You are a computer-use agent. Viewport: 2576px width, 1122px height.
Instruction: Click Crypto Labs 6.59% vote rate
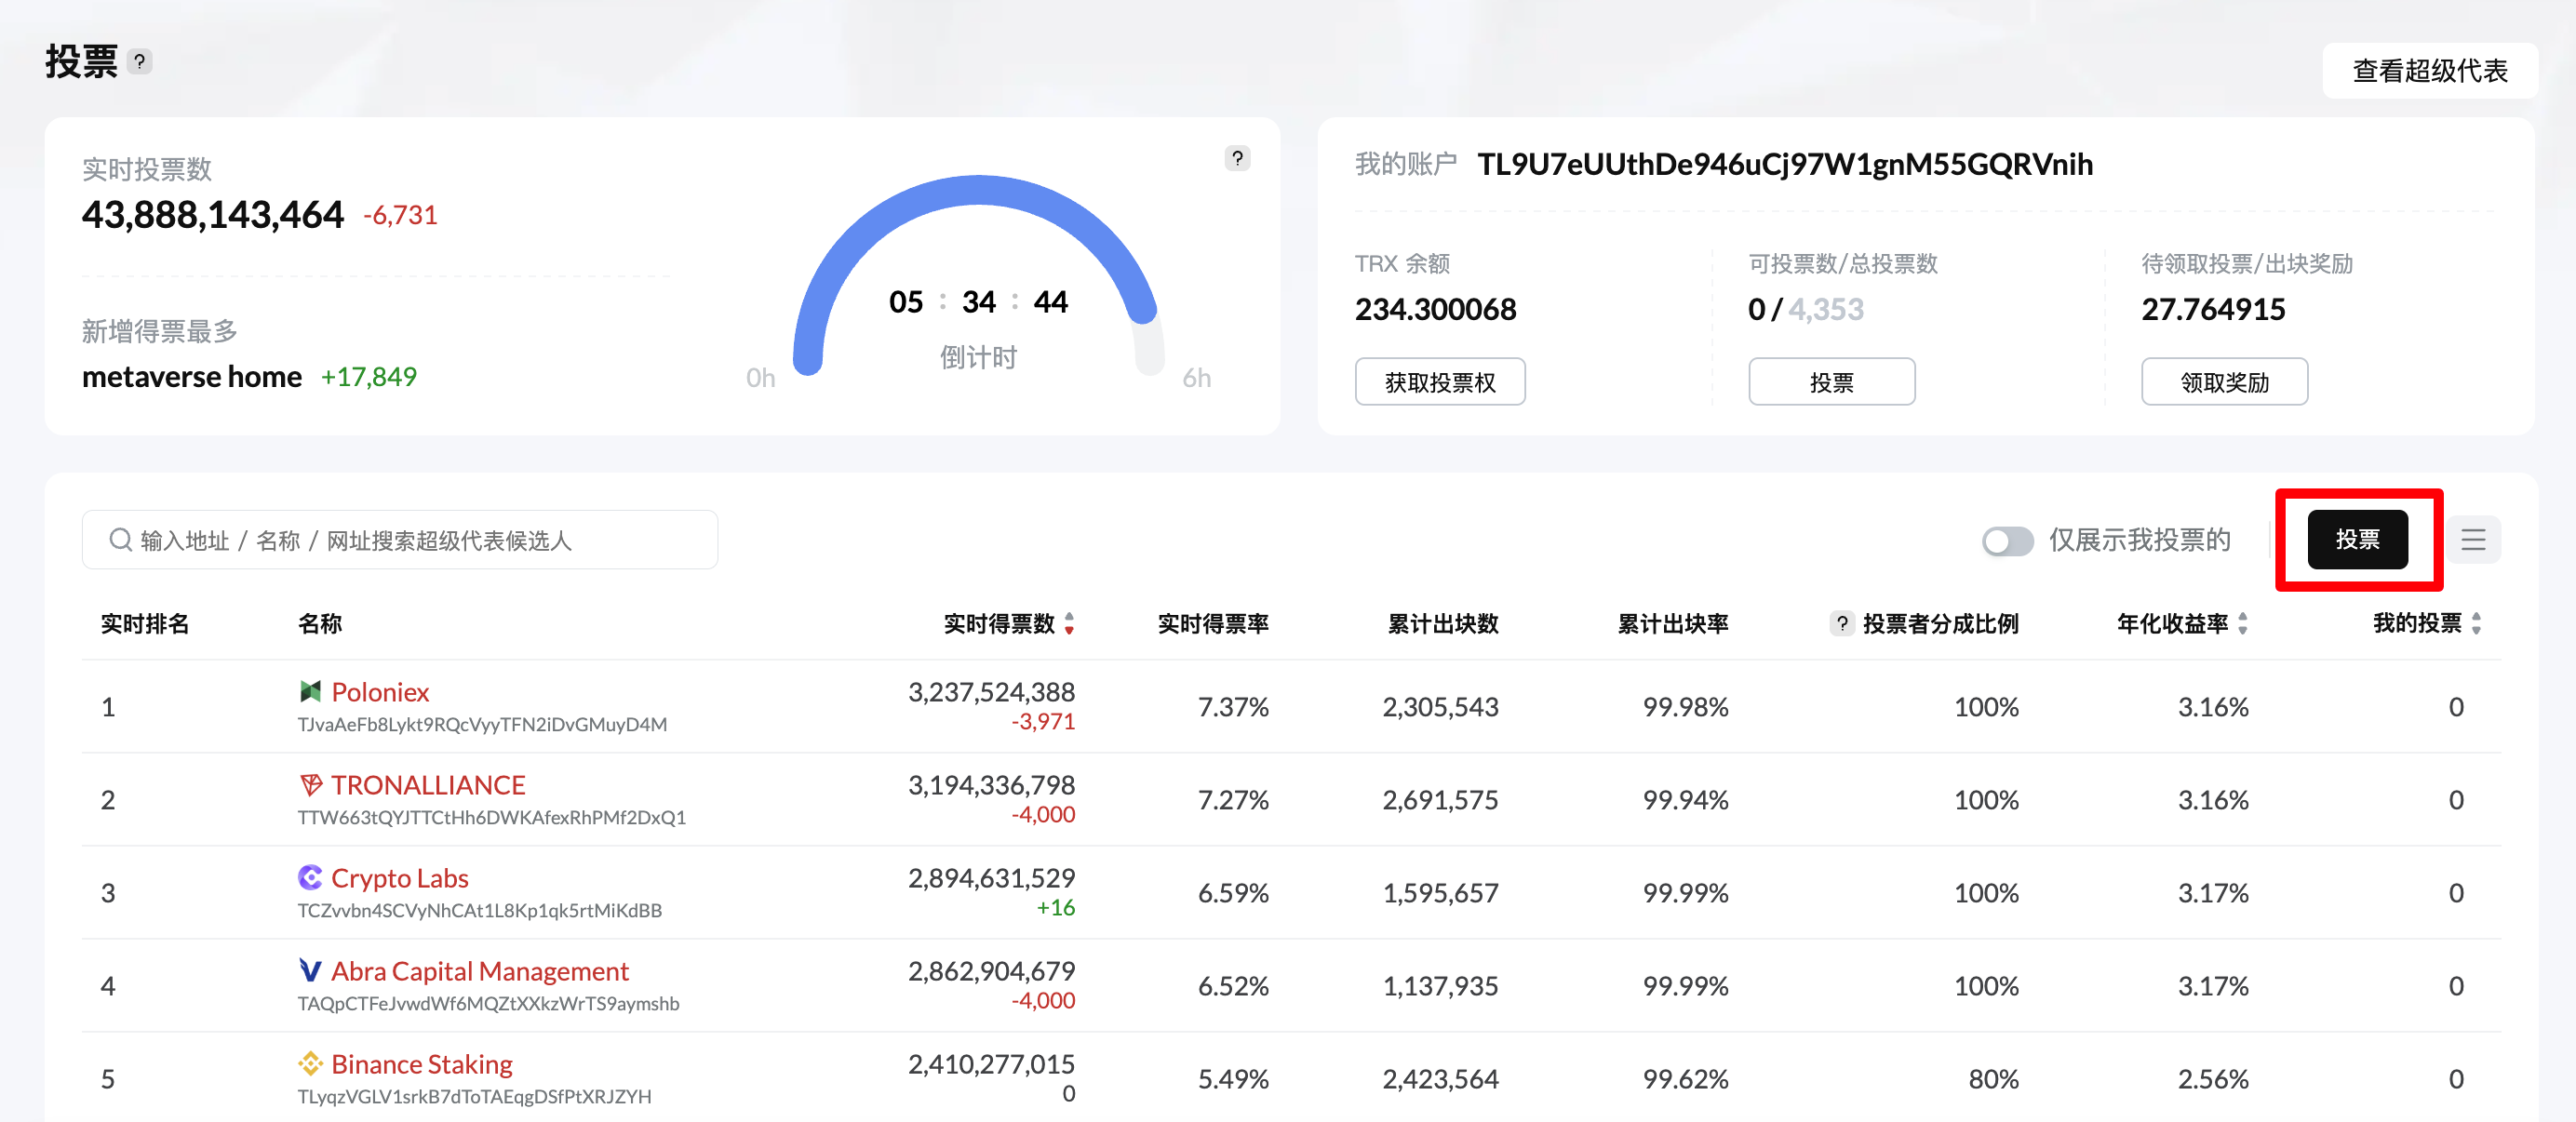(1233, 893)
